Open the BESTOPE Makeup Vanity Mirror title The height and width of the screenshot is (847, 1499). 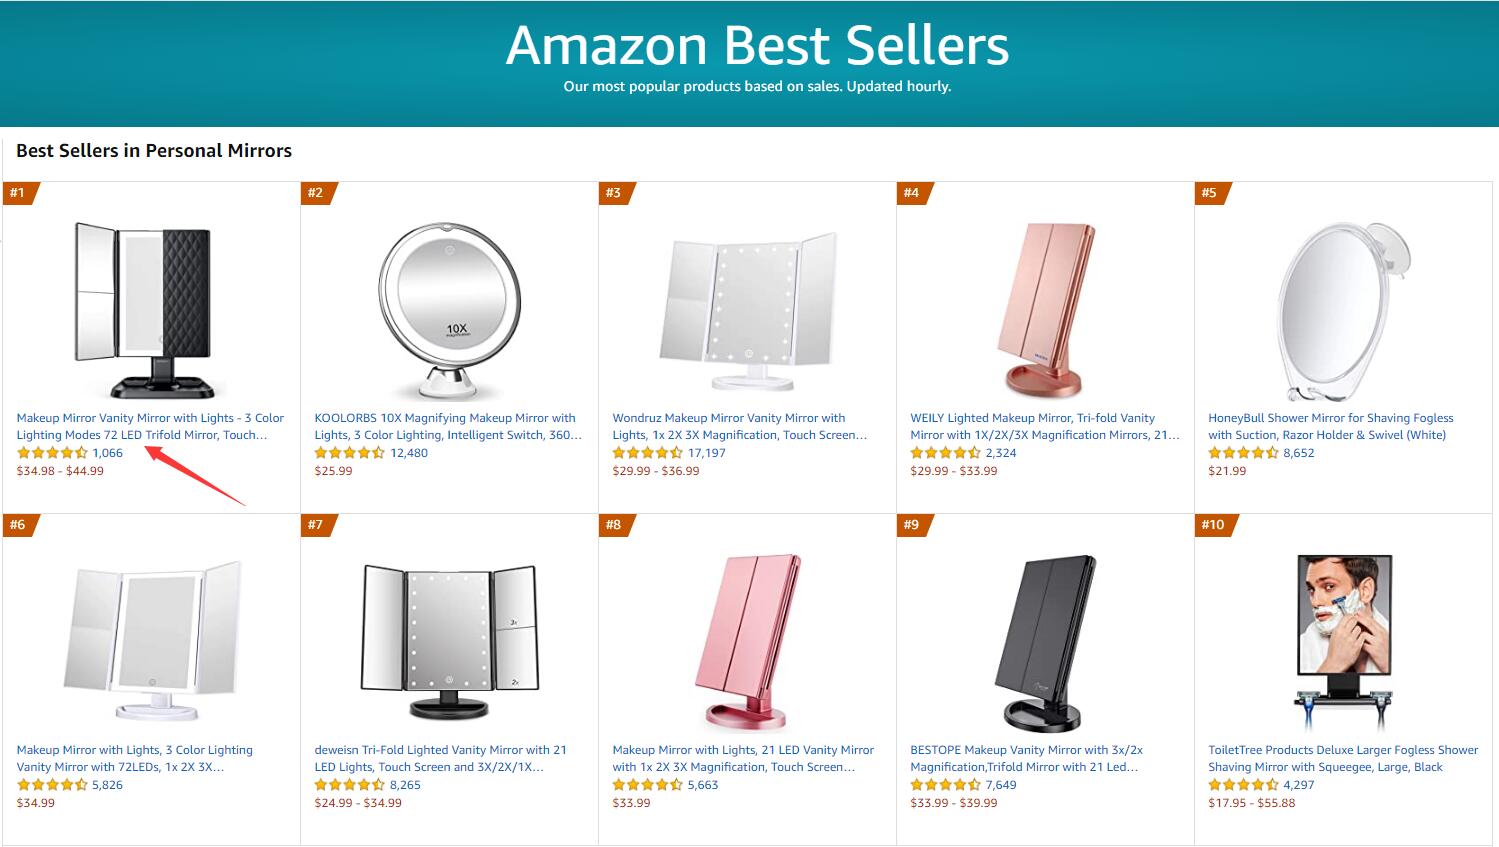click(x=1026, y=758)
